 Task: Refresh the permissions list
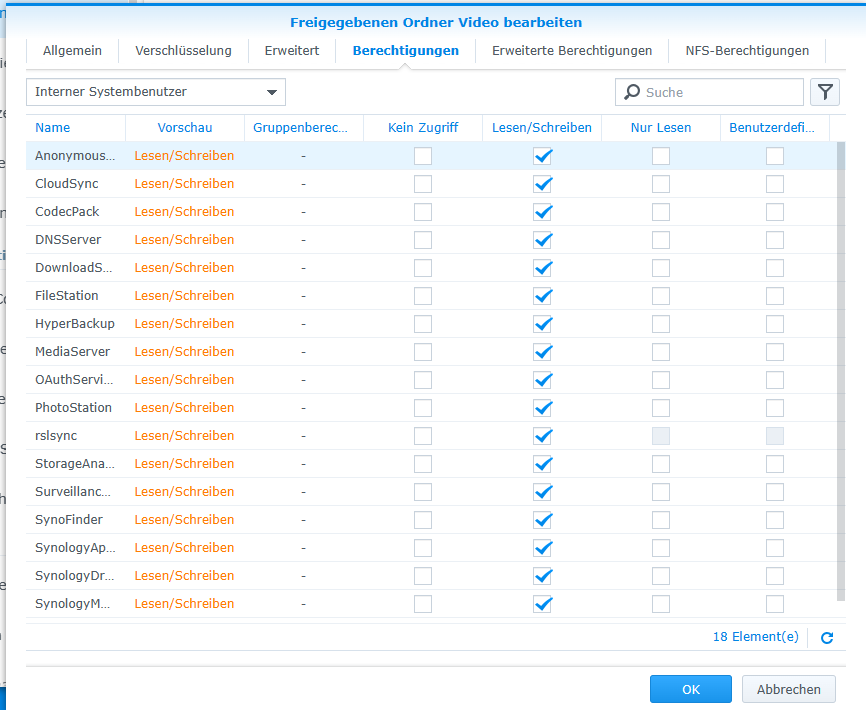tap(828, 637)
